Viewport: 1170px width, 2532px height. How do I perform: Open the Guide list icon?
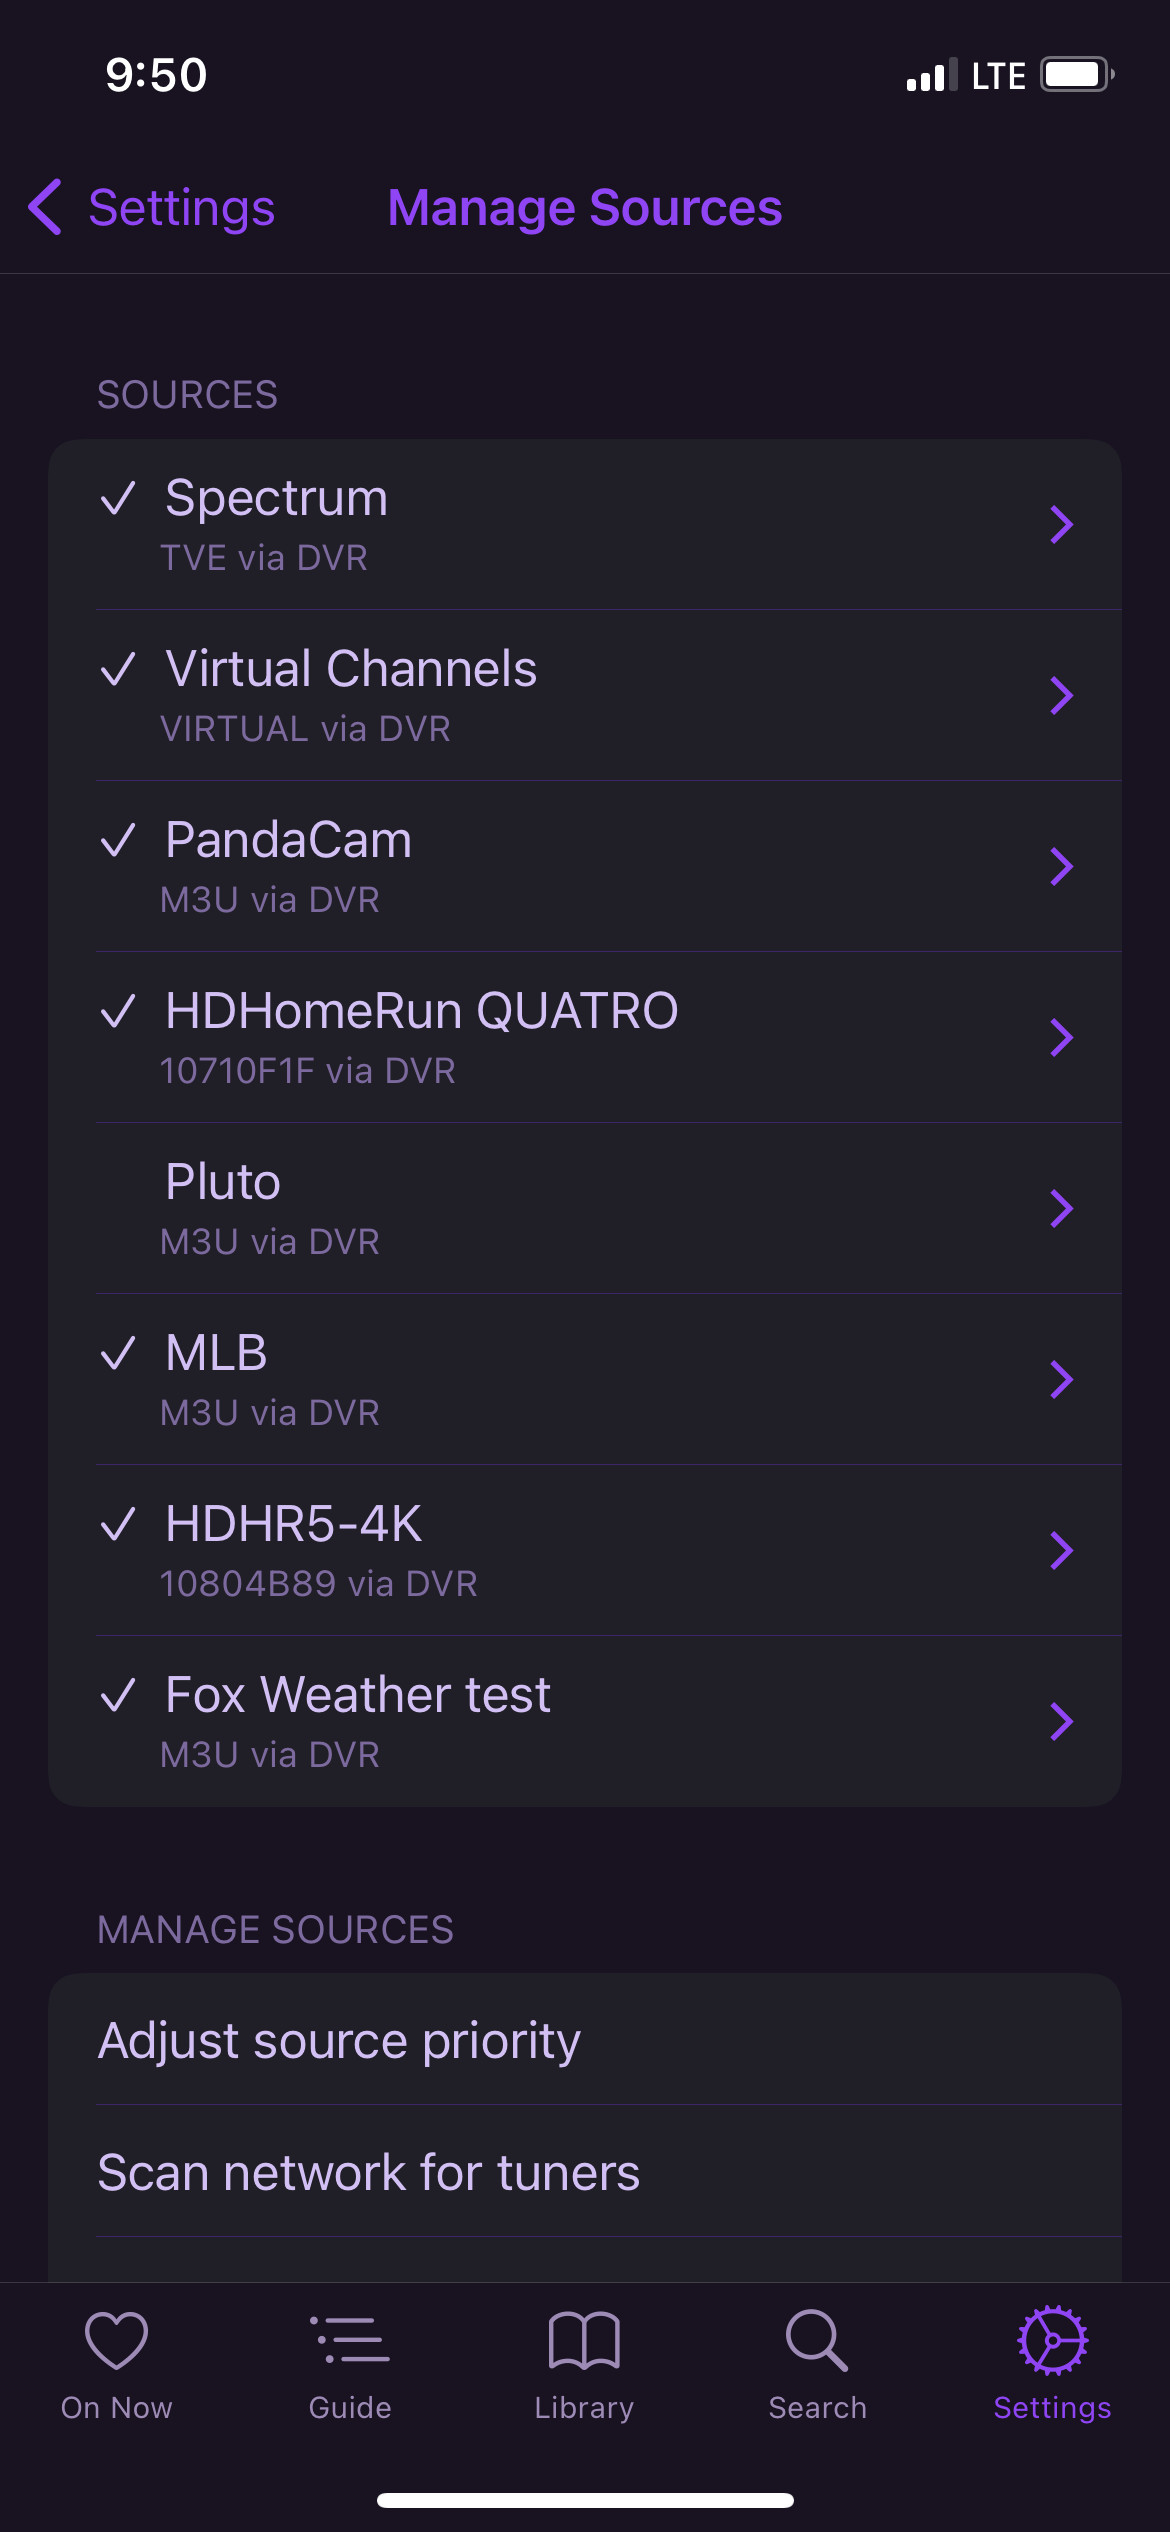(x=350, y=2340)
